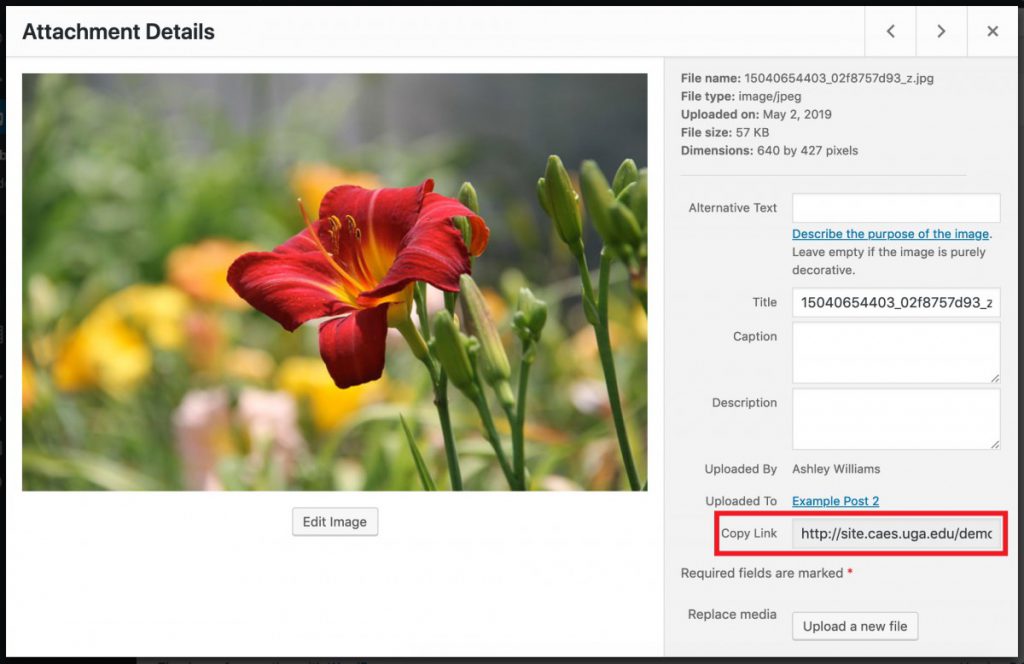
Task: Click the 'Attachment Details' heading
Action: 118,31
